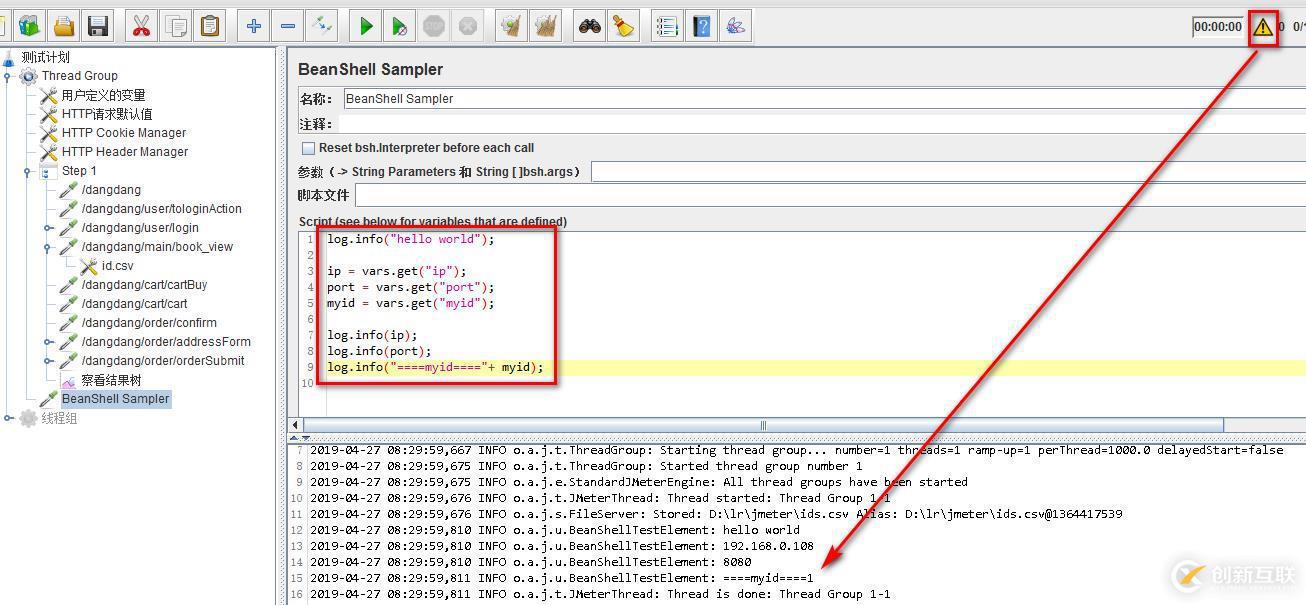This screenshot has height=605, width=1306.
Task: Click the Cut scissors icon
Action: (x=141, y=27)
